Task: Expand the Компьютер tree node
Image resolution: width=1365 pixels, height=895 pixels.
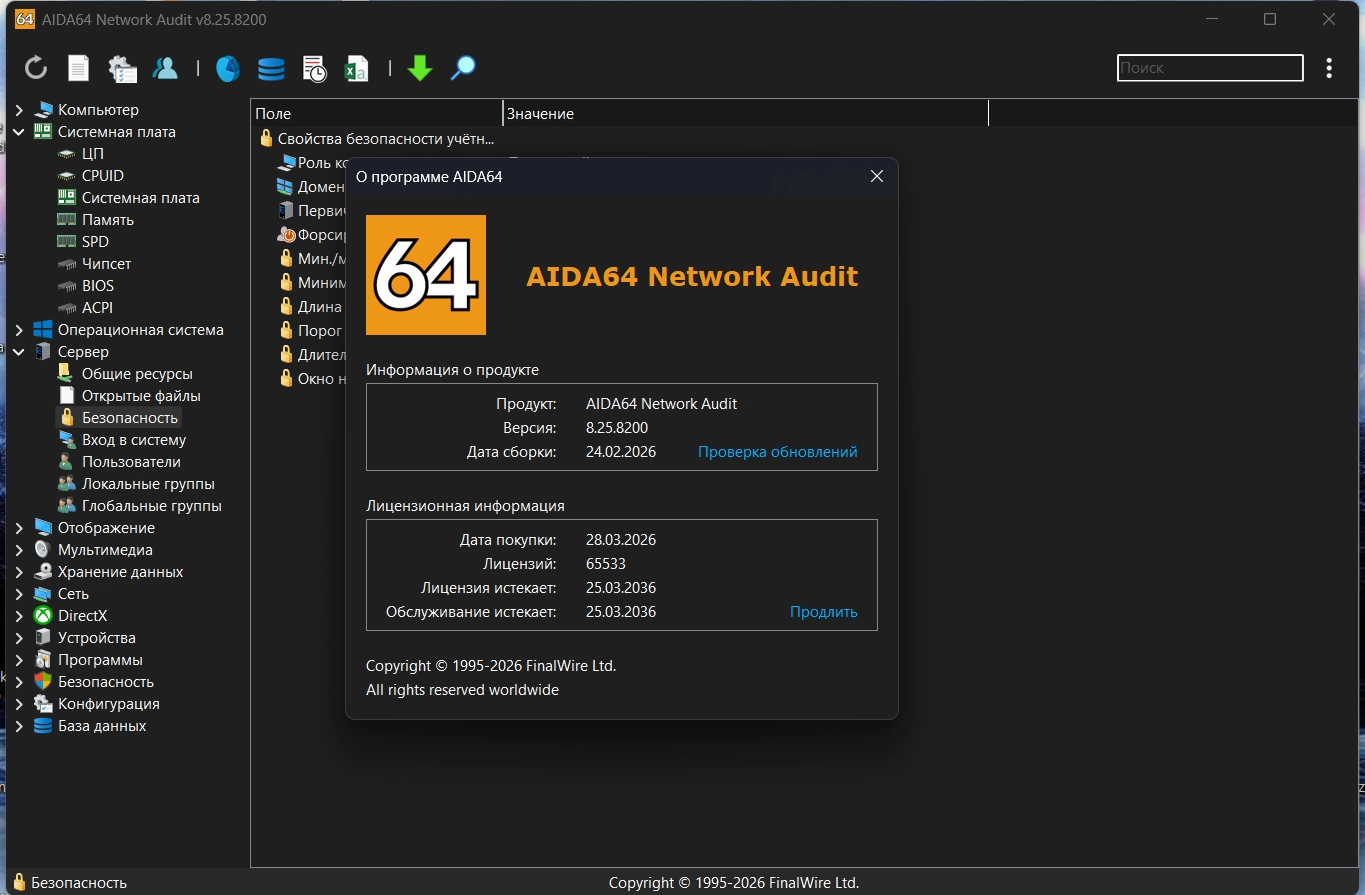Action: click(x=19, y=110)
